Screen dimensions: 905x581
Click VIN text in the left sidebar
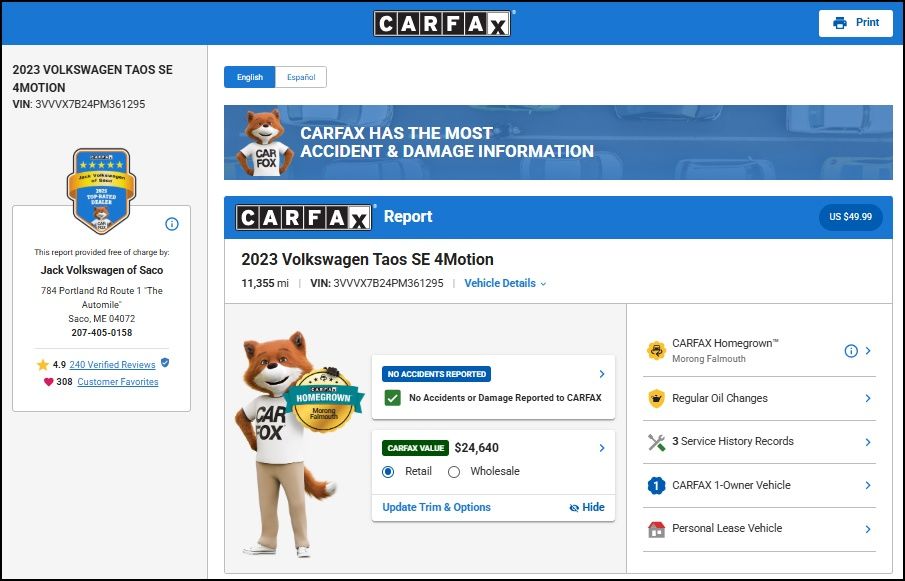pyautogui.click(x=78, y=104)
